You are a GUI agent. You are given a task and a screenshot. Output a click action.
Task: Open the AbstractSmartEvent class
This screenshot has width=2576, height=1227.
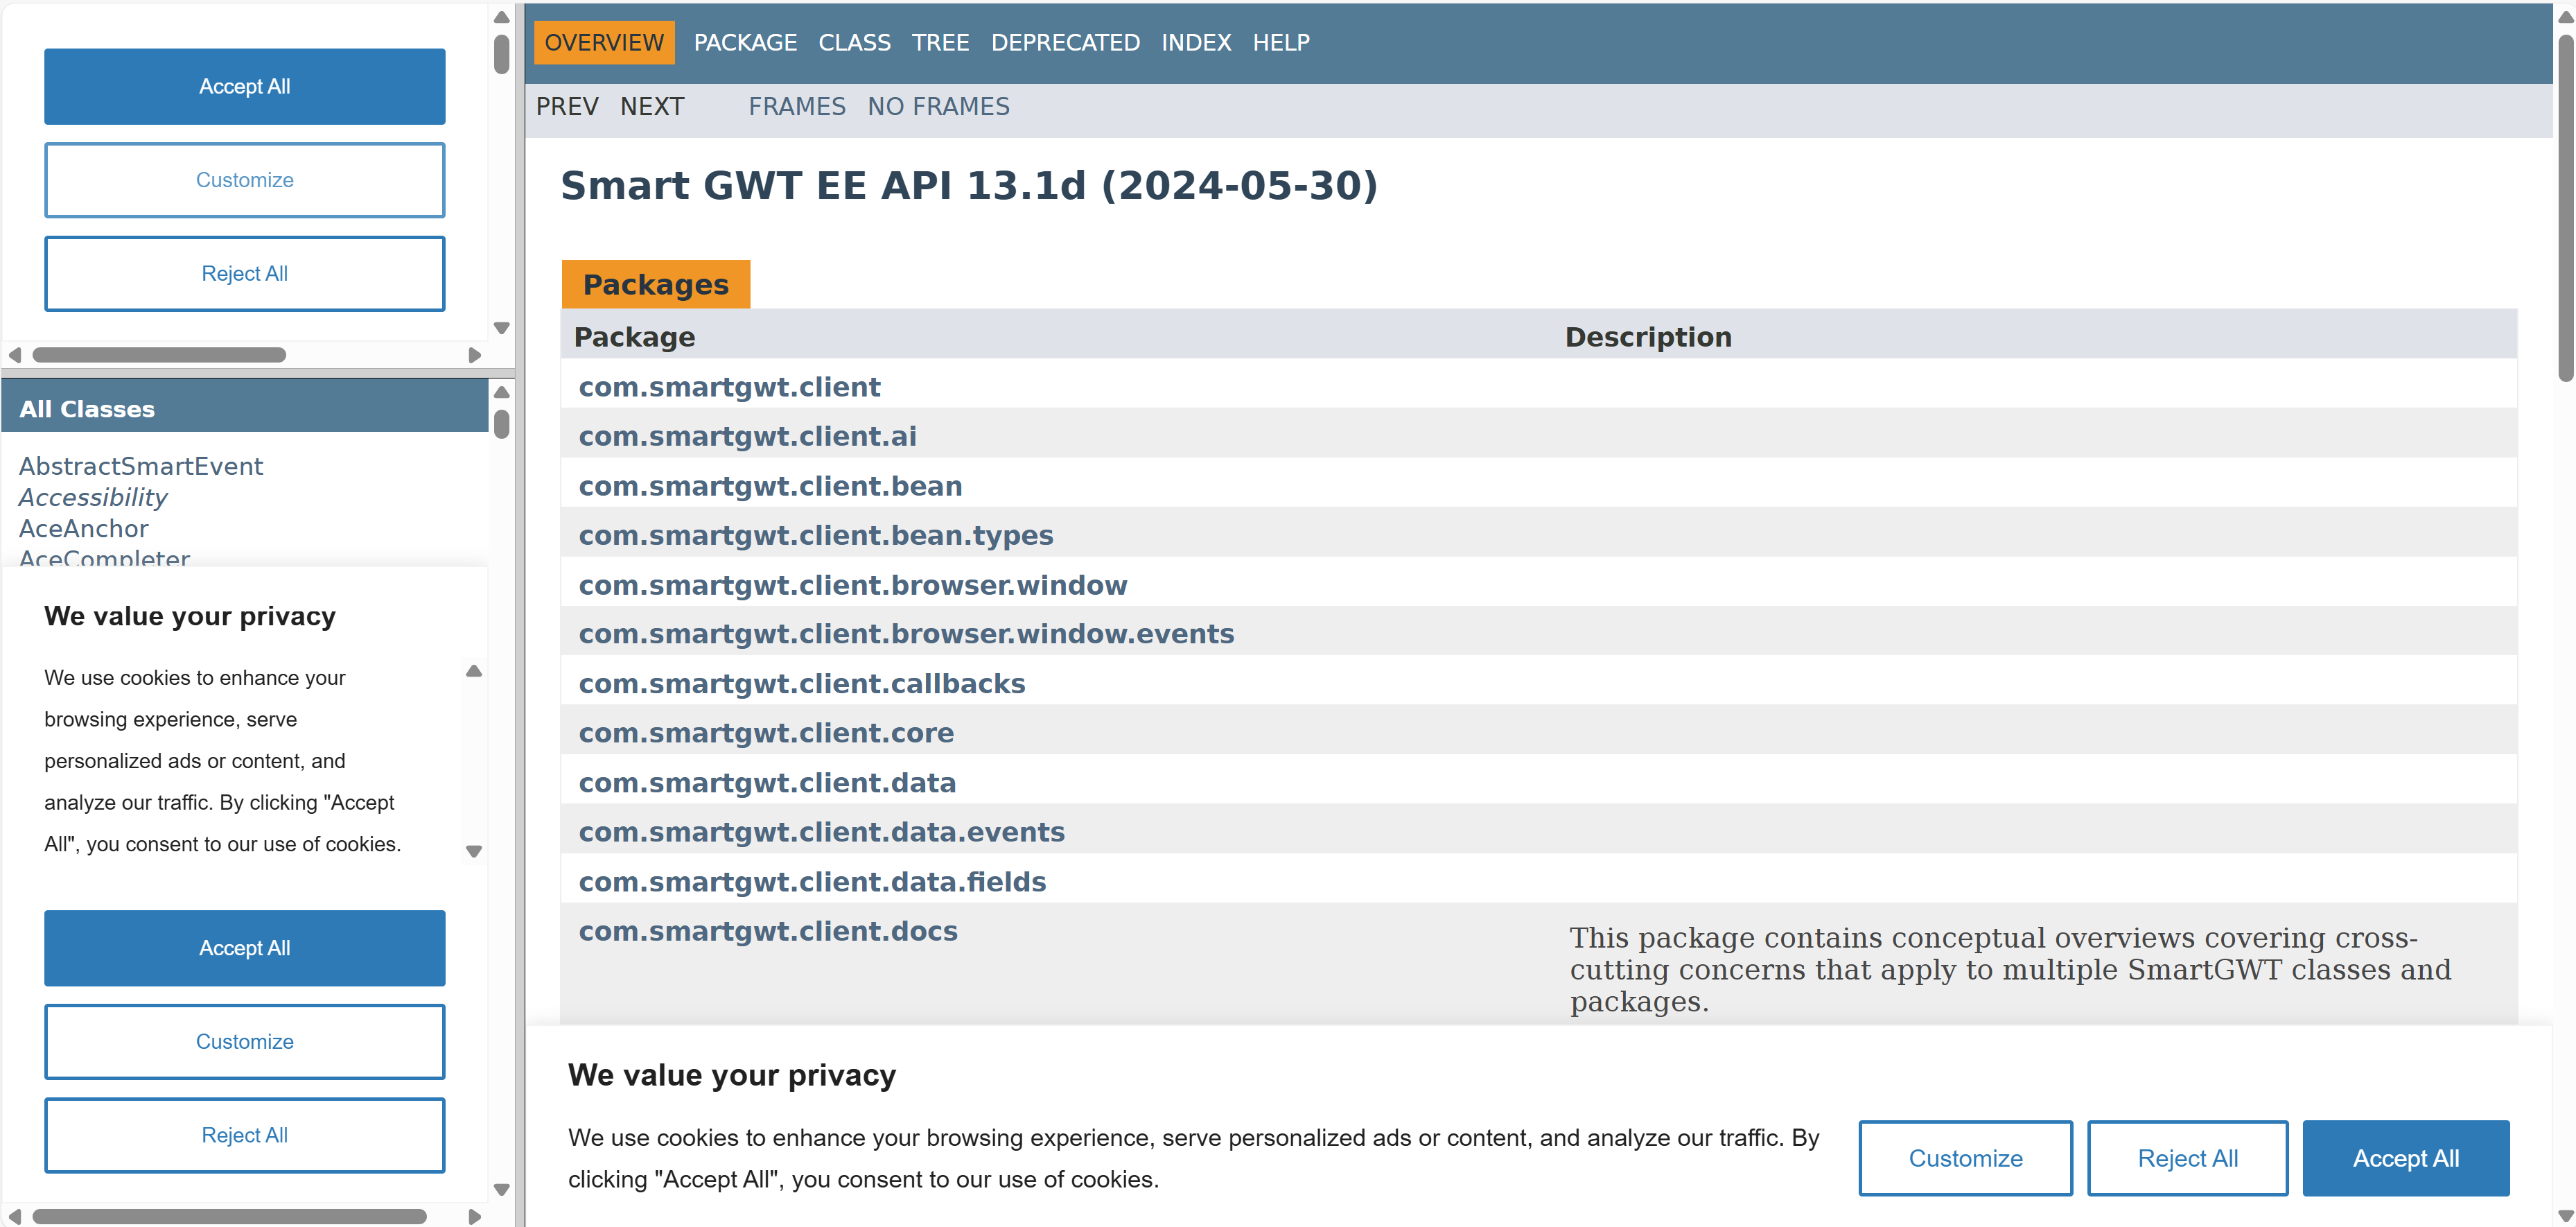(x=141, y=466)
